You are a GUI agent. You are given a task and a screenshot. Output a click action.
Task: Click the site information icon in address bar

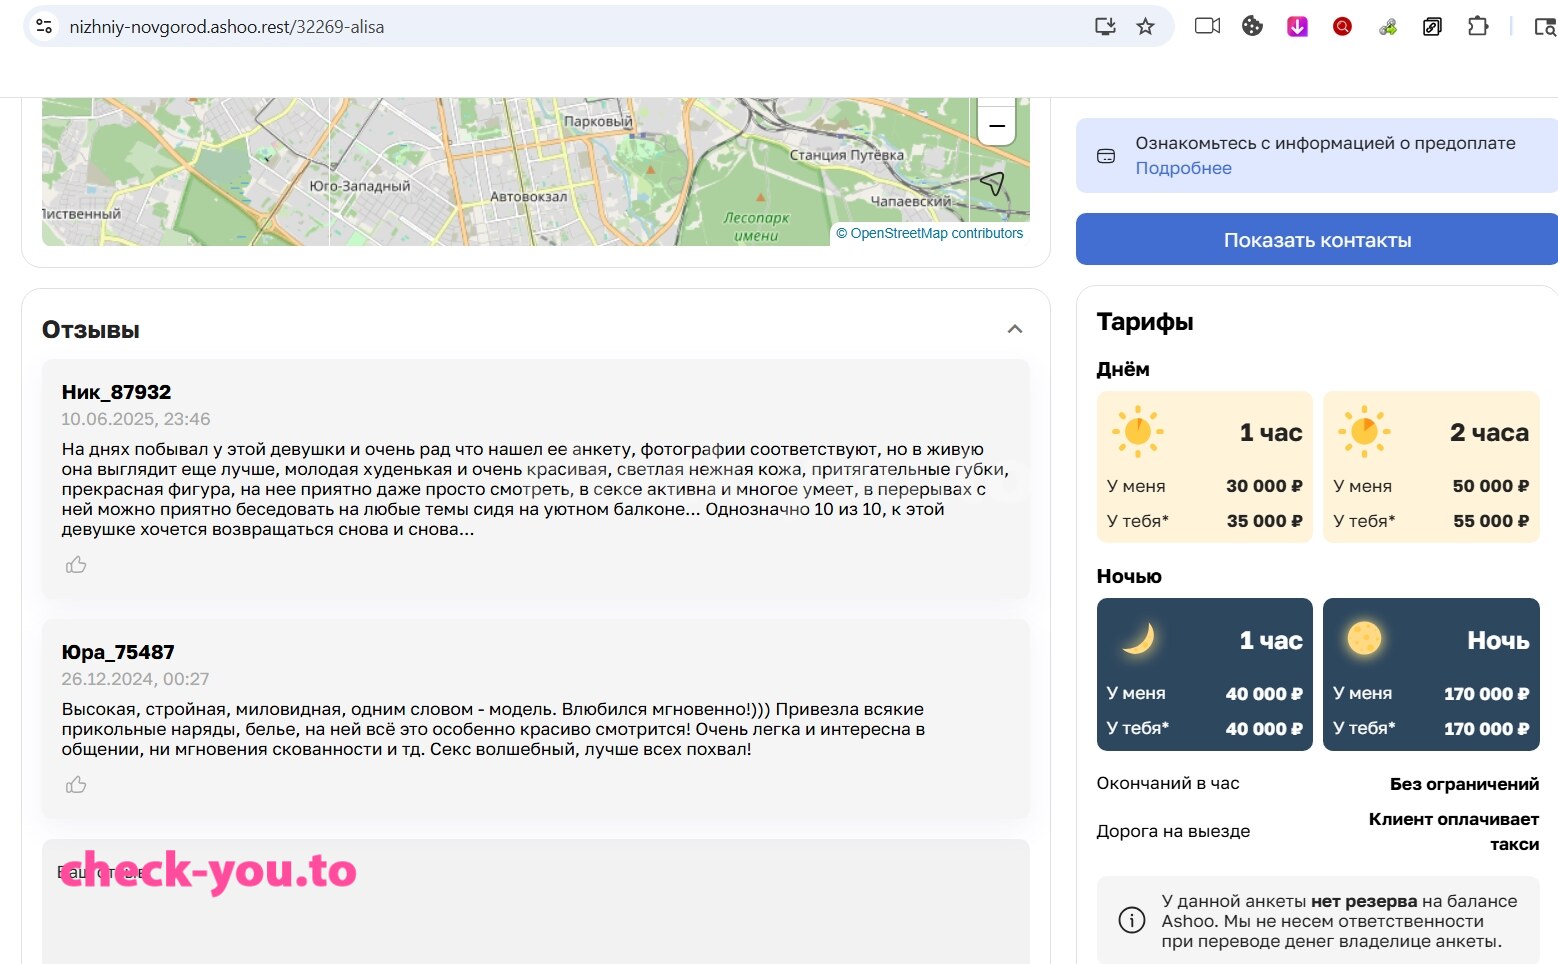(44, 27)
